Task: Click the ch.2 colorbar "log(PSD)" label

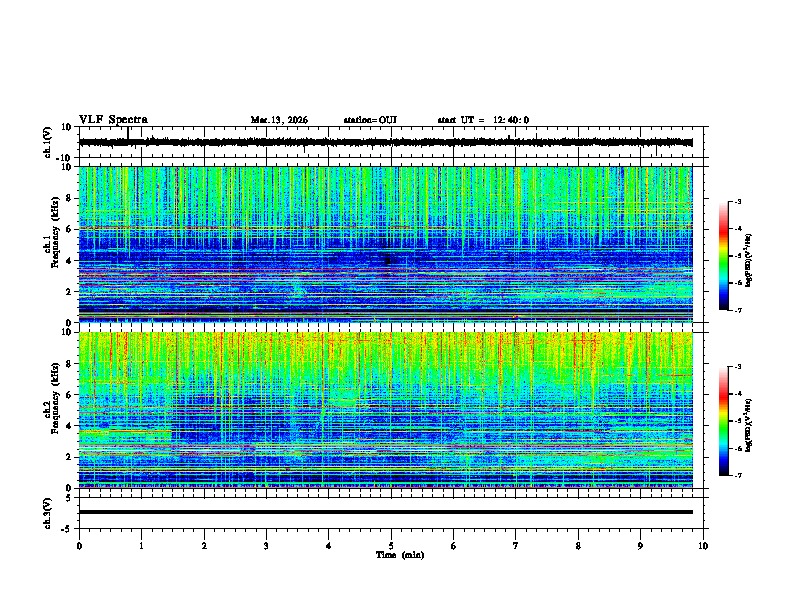Action: [748, 425]
